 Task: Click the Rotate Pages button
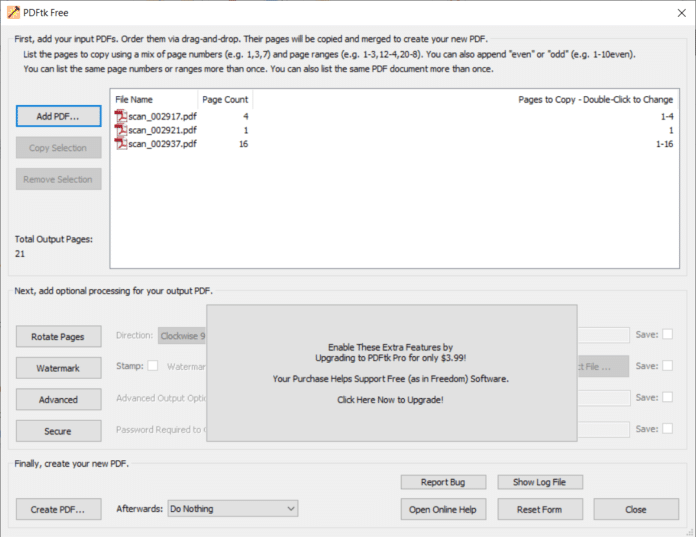tap(58, 336)
